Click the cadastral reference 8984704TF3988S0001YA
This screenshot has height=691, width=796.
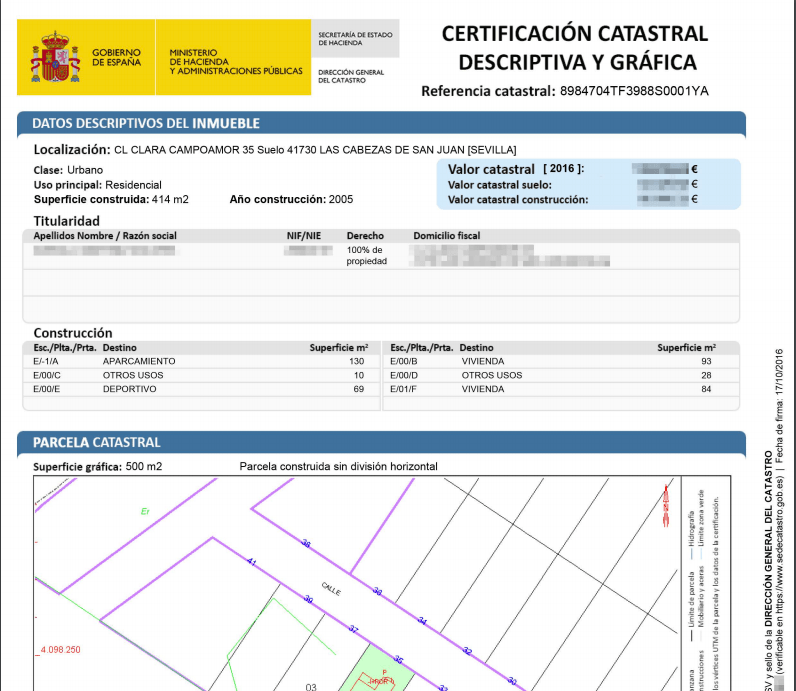[634, 91]
